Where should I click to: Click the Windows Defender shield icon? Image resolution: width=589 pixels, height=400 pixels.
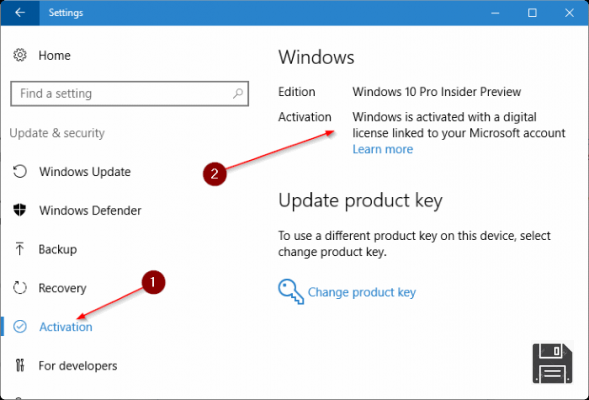pyautogui.click(x=20, y=210)
